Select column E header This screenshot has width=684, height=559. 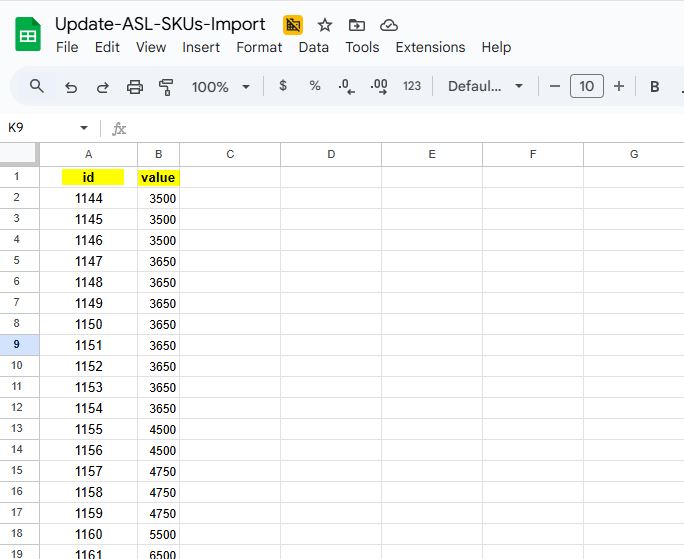(x=432, y=154)
